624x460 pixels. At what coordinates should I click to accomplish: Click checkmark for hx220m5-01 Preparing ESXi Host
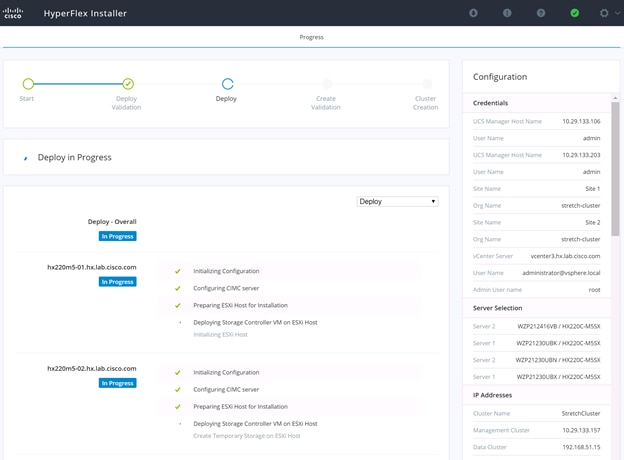tap(177, 305)
